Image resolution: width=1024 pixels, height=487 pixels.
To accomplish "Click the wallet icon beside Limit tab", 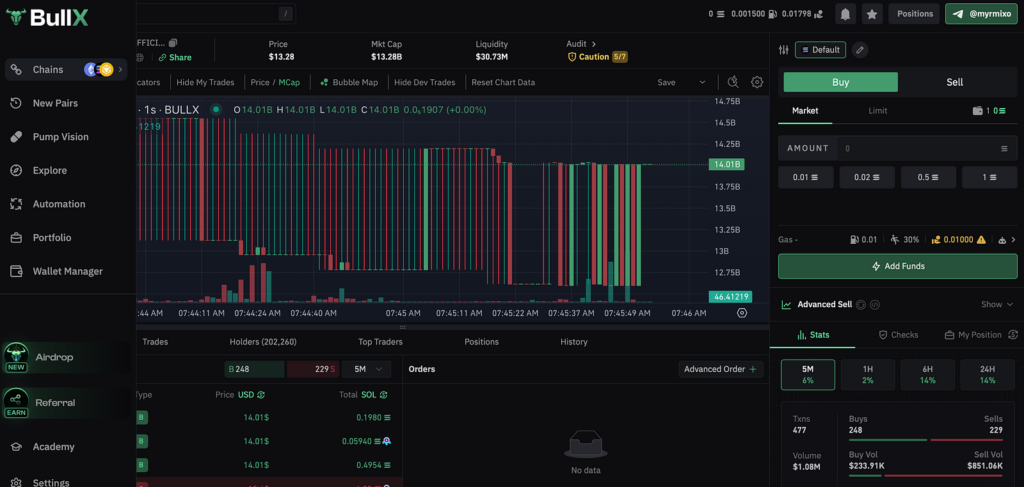I will pyautogui.click(x=978, y=111).
